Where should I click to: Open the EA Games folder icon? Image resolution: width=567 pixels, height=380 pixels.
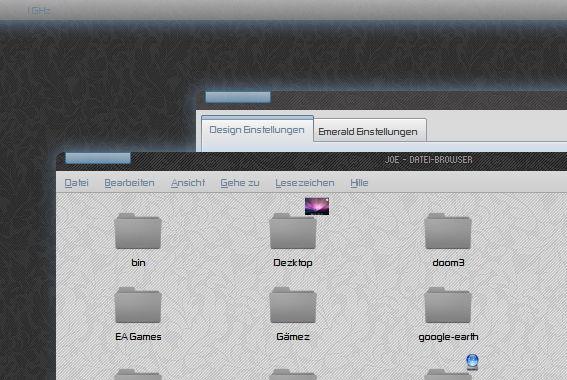[138, 305]
